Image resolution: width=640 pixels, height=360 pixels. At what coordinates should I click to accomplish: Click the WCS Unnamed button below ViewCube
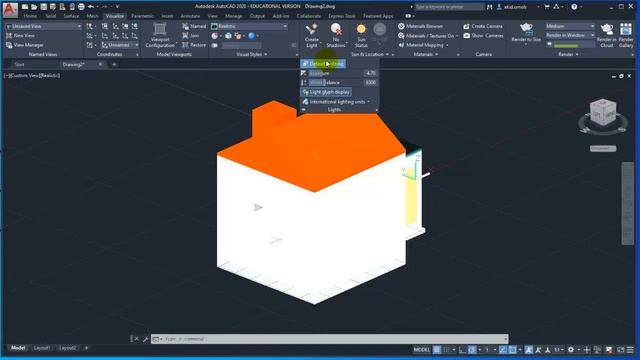(603, 149)
